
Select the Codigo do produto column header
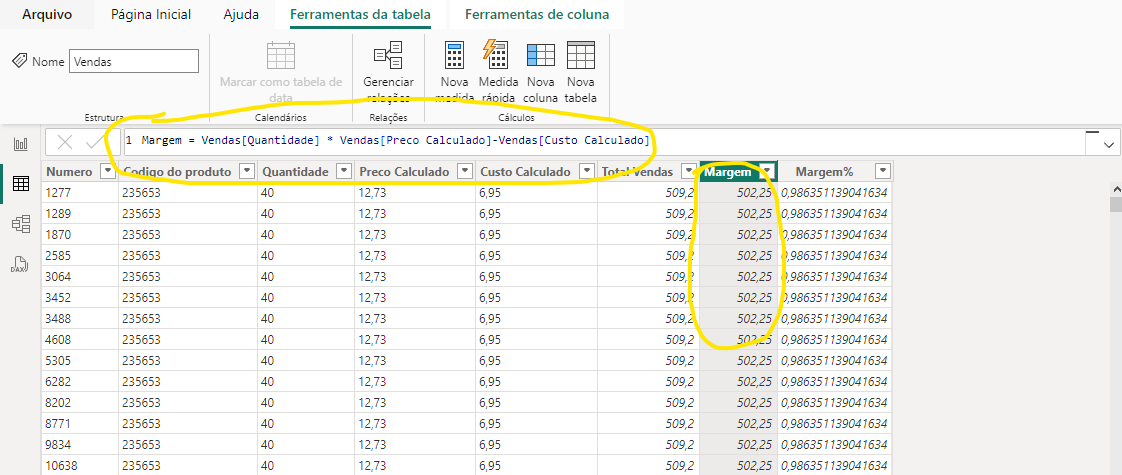pyautogui.click(x=177, y=172)
